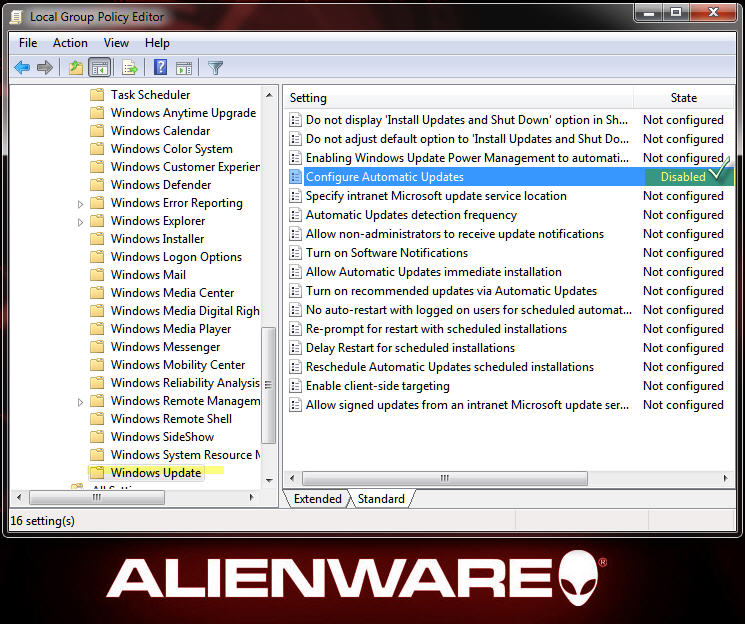
Task: Select Windows SideShow in tree
Action: pyautogui.click(x=162, y=437)
